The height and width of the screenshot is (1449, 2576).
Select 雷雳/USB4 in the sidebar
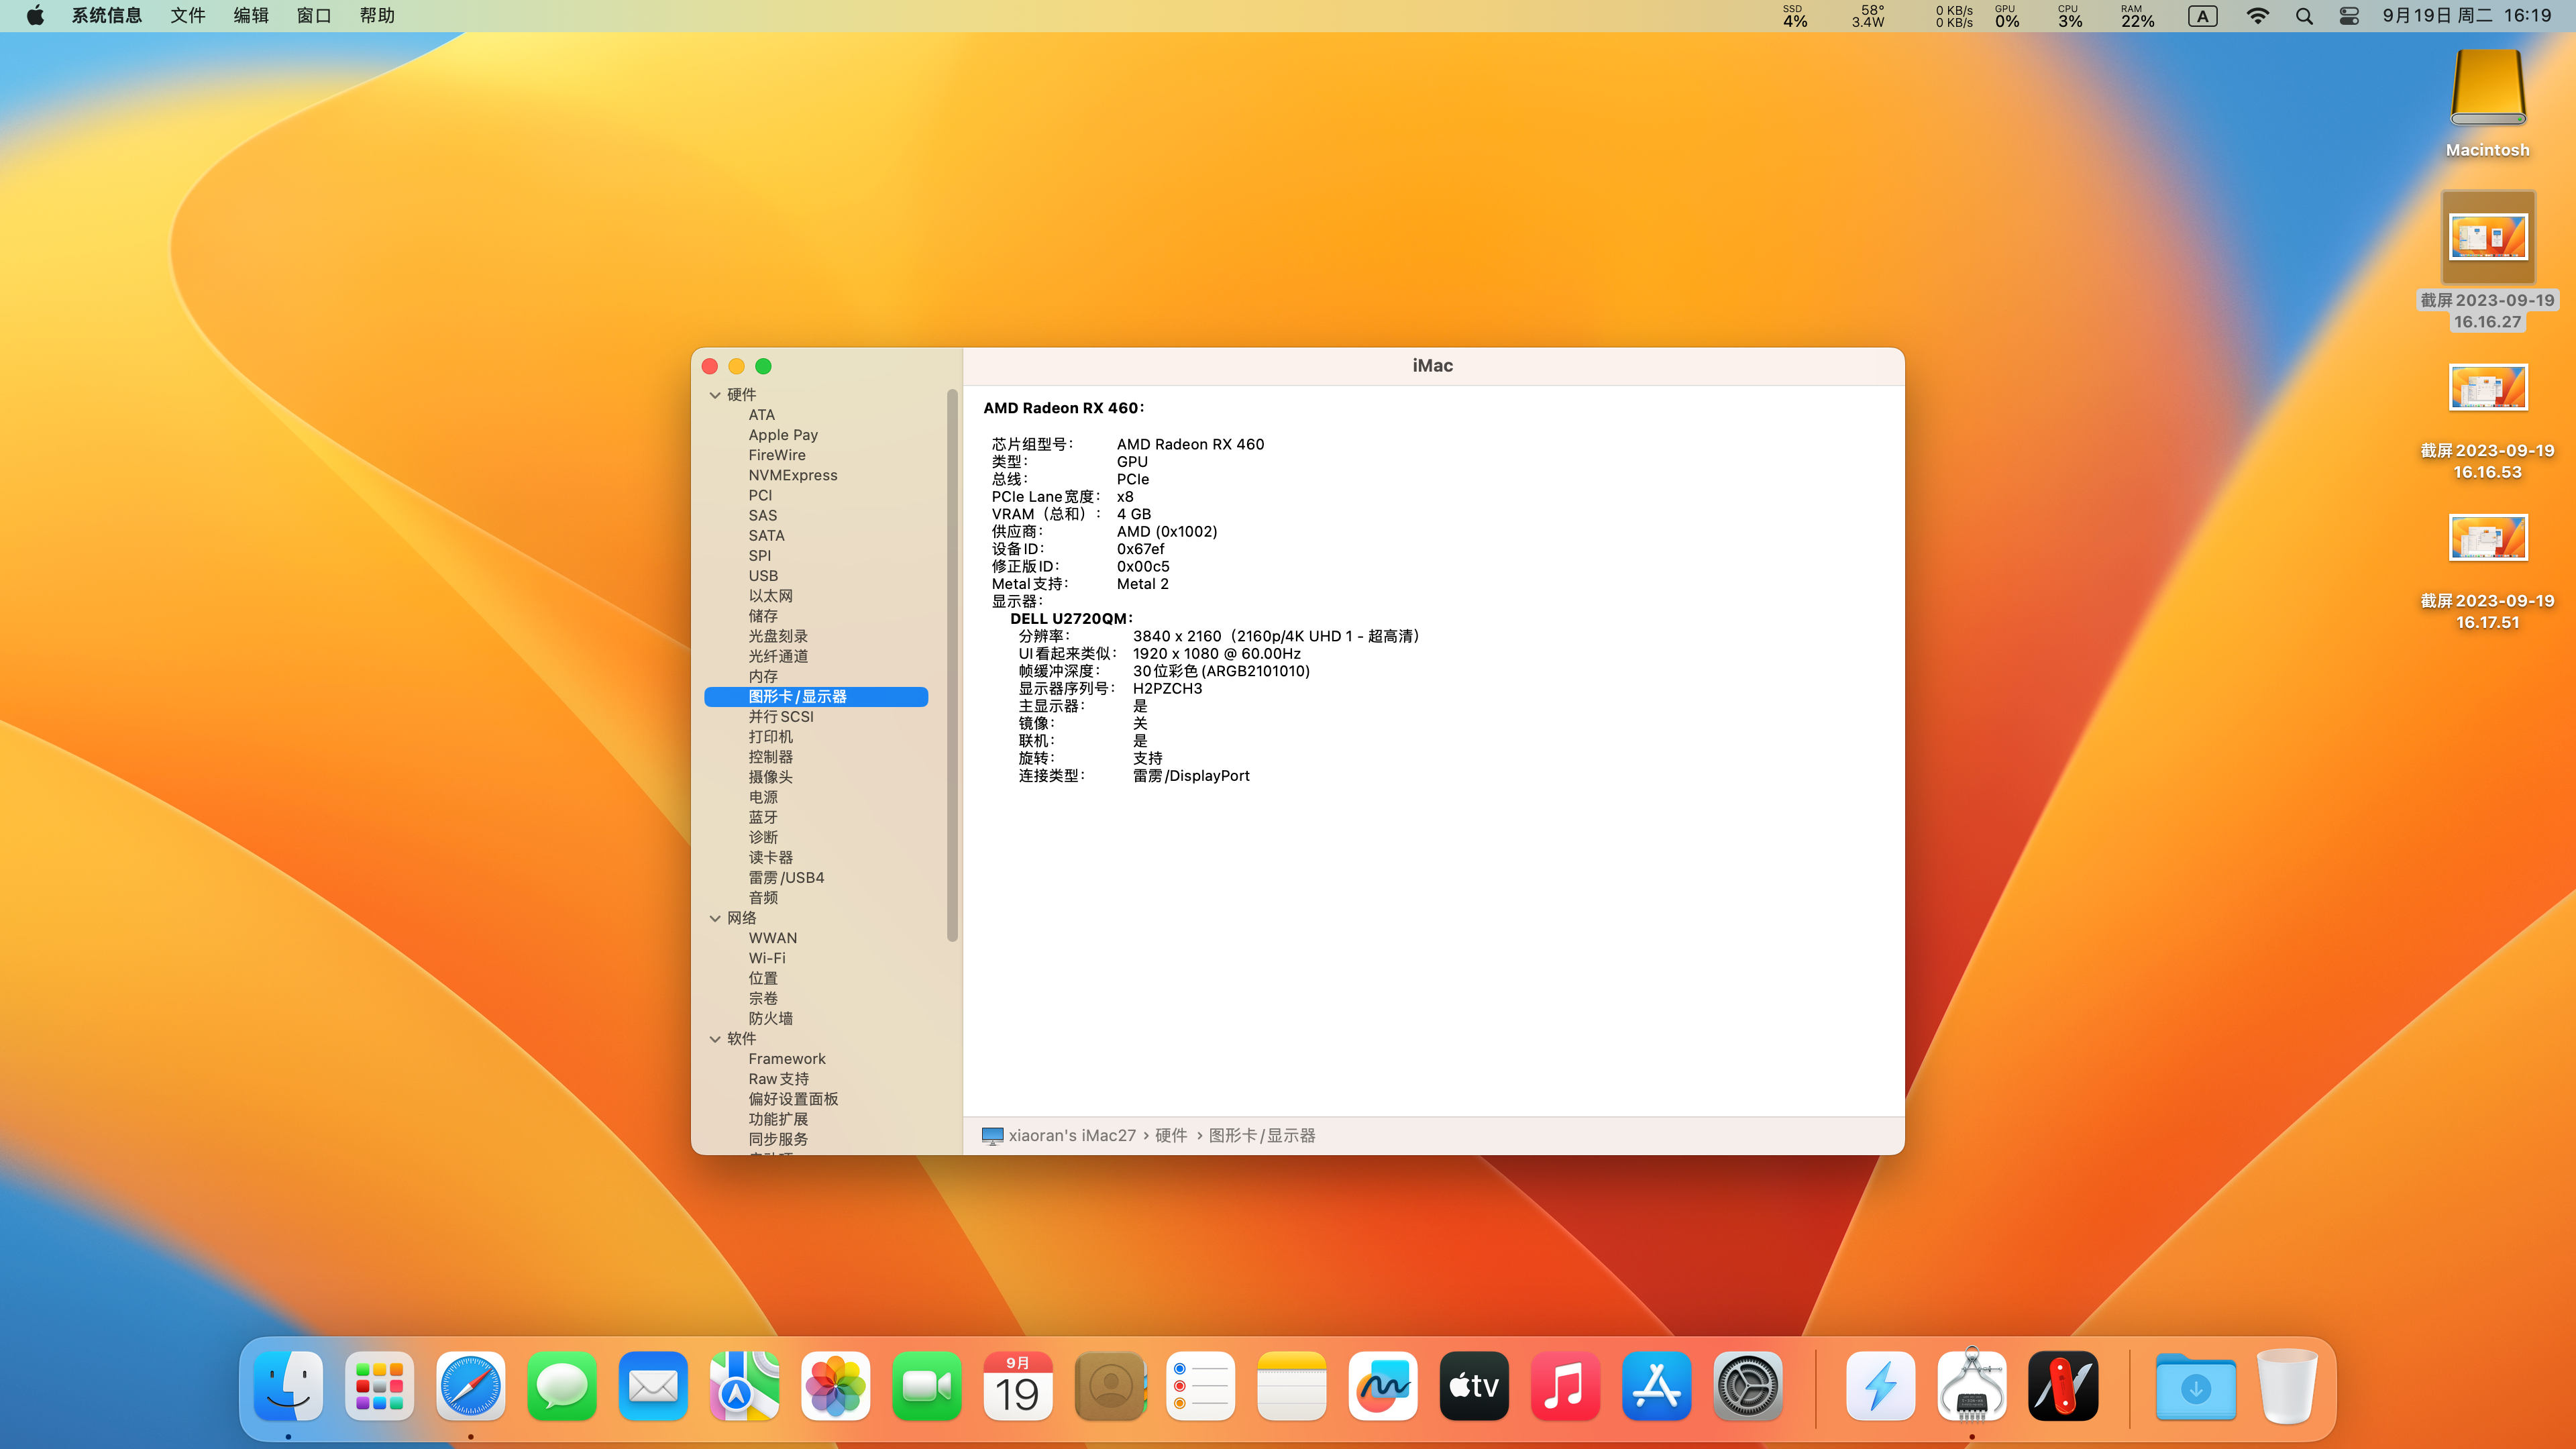pos(786,877)
